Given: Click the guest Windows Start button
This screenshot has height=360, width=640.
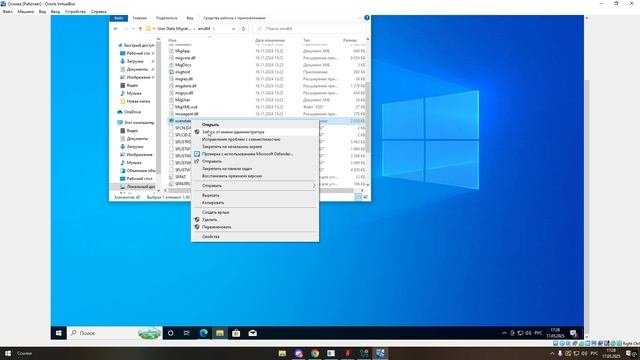Looking at the screenshot, I should [58, 333].
